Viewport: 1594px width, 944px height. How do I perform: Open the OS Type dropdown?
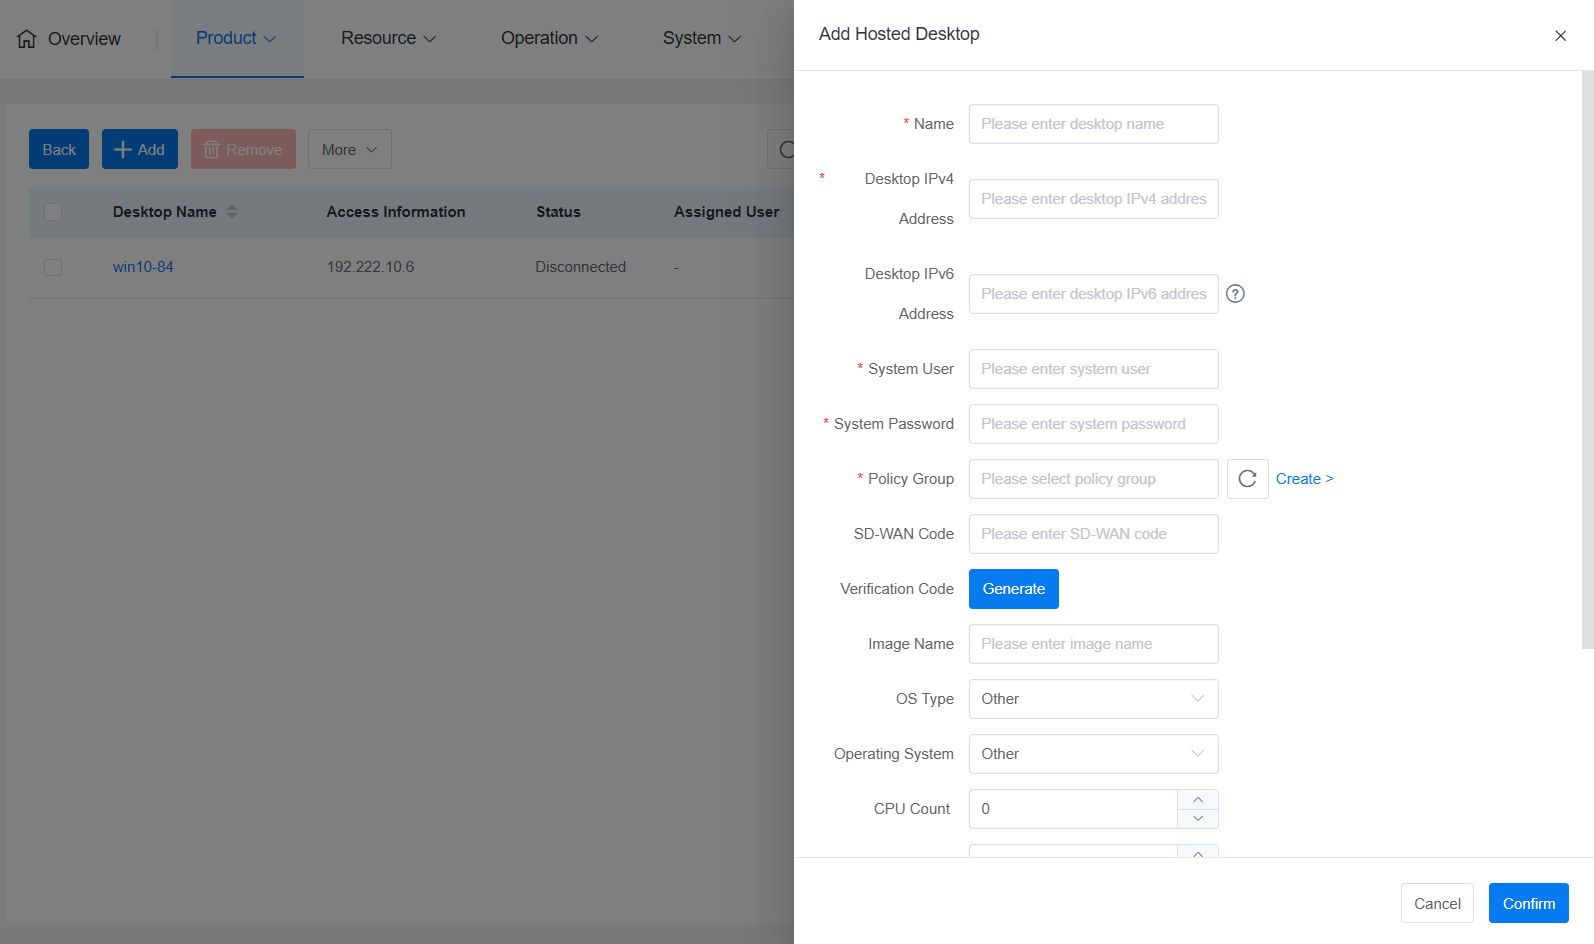(1093, 699)
